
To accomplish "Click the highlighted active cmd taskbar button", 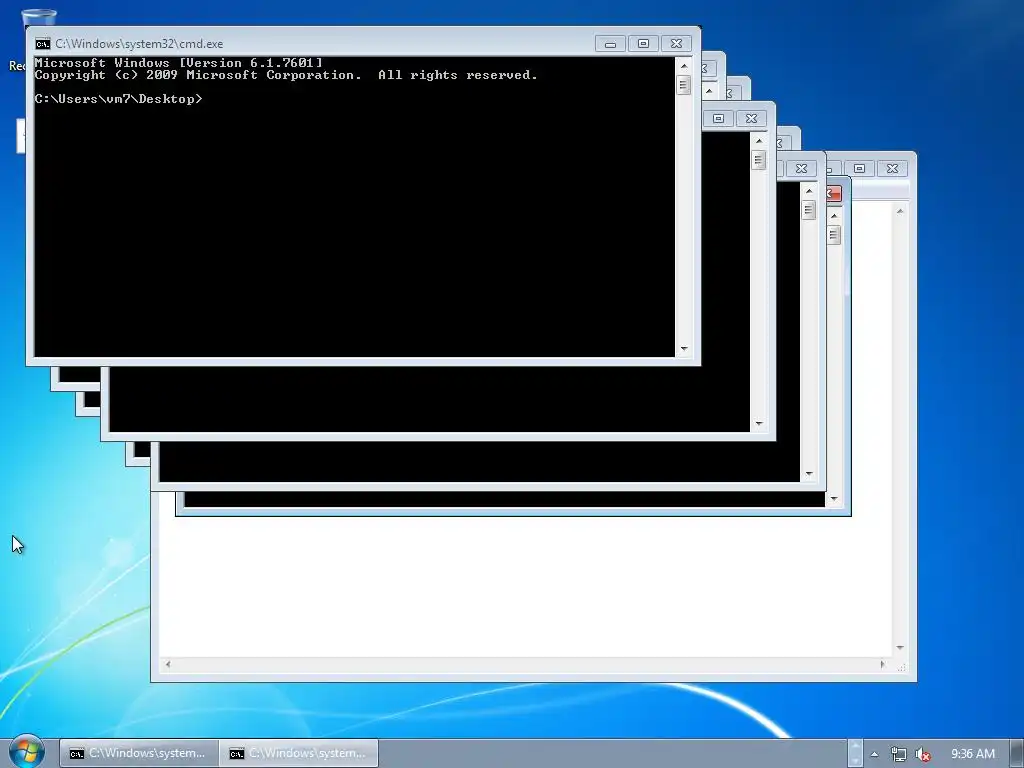I will pyautogui.click(x=298, y=754).
